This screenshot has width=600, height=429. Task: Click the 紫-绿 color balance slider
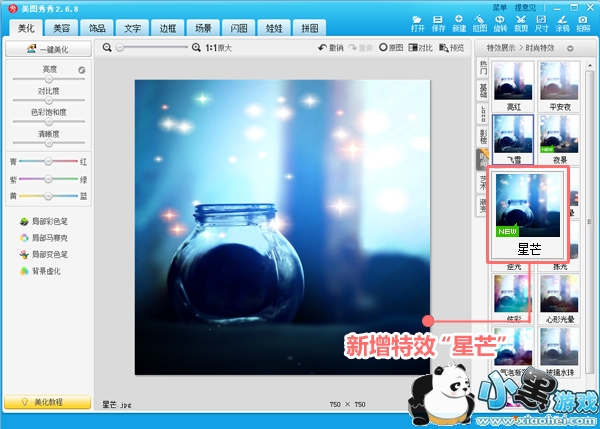tap(48, 179)
